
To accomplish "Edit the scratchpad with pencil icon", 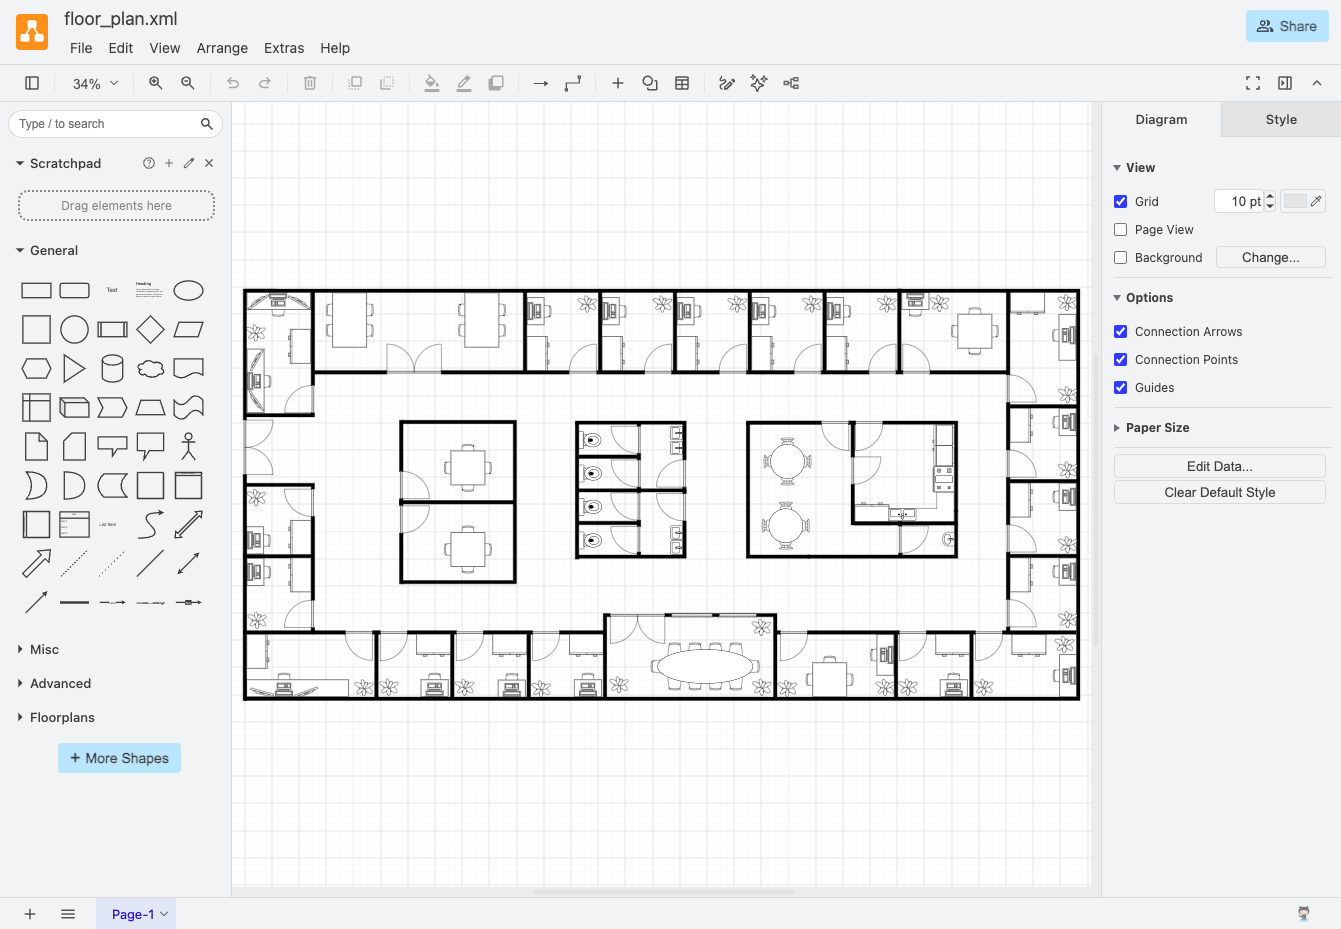I will point(189,163).
